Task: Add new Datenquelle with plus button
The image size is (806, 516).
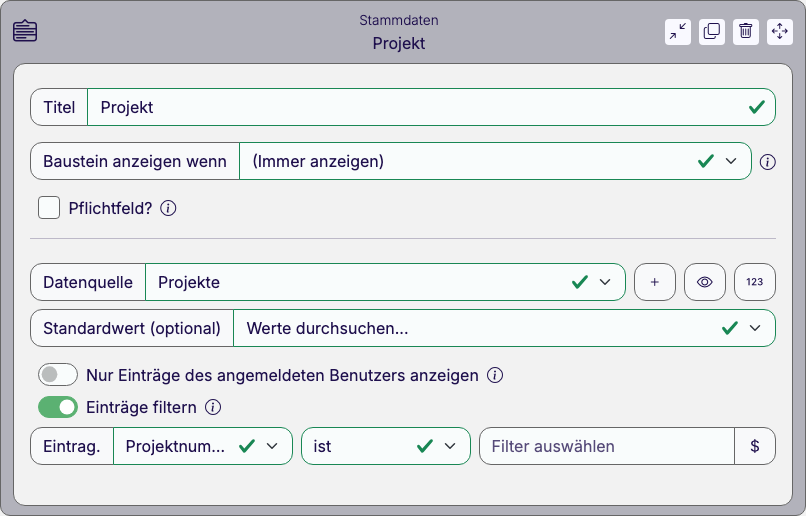Action: tap(654, 282)
